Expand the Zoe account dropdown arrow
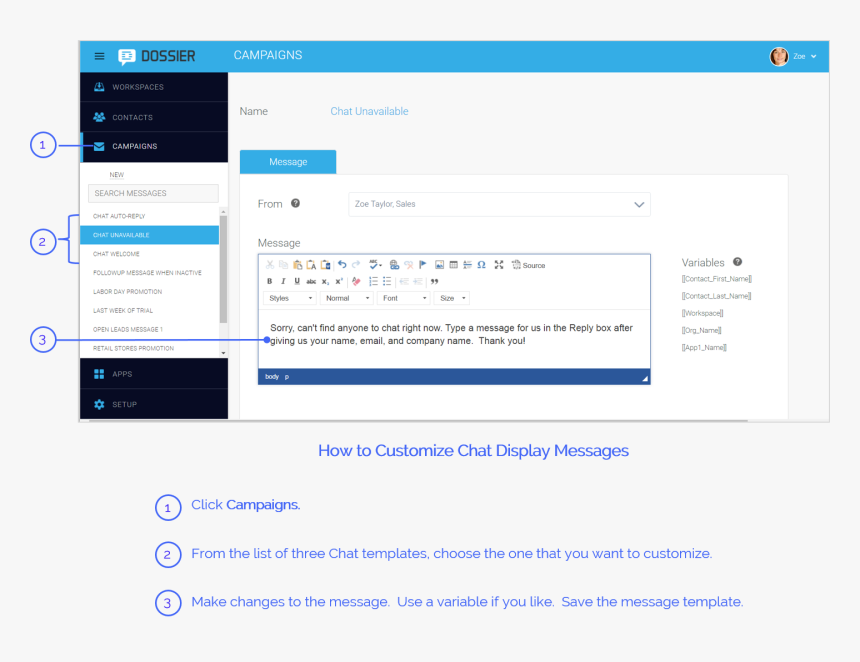Viewport: 860px width, 662px height. [814, 56]
